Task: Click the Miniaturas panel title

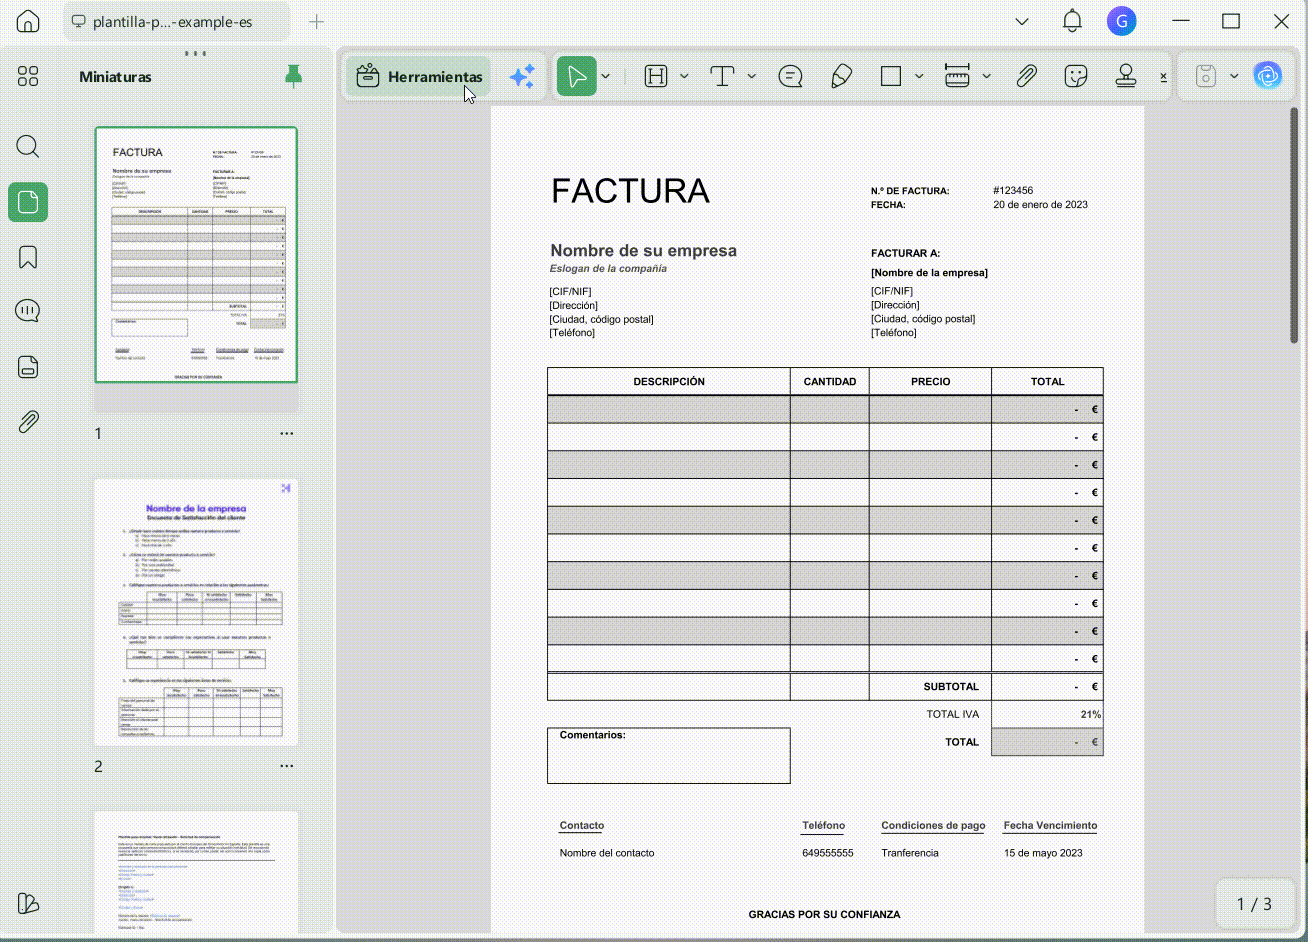Action: tap(116, 77)
